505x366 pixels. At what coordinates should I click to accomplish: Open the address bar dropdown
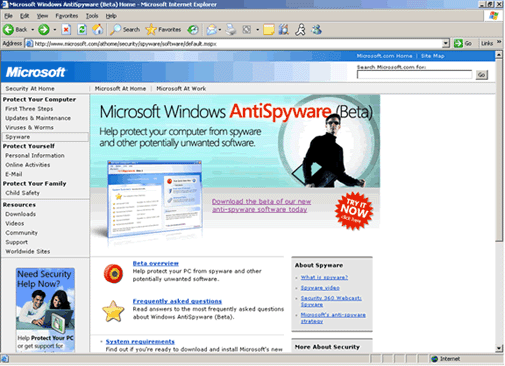coord(446,43)
